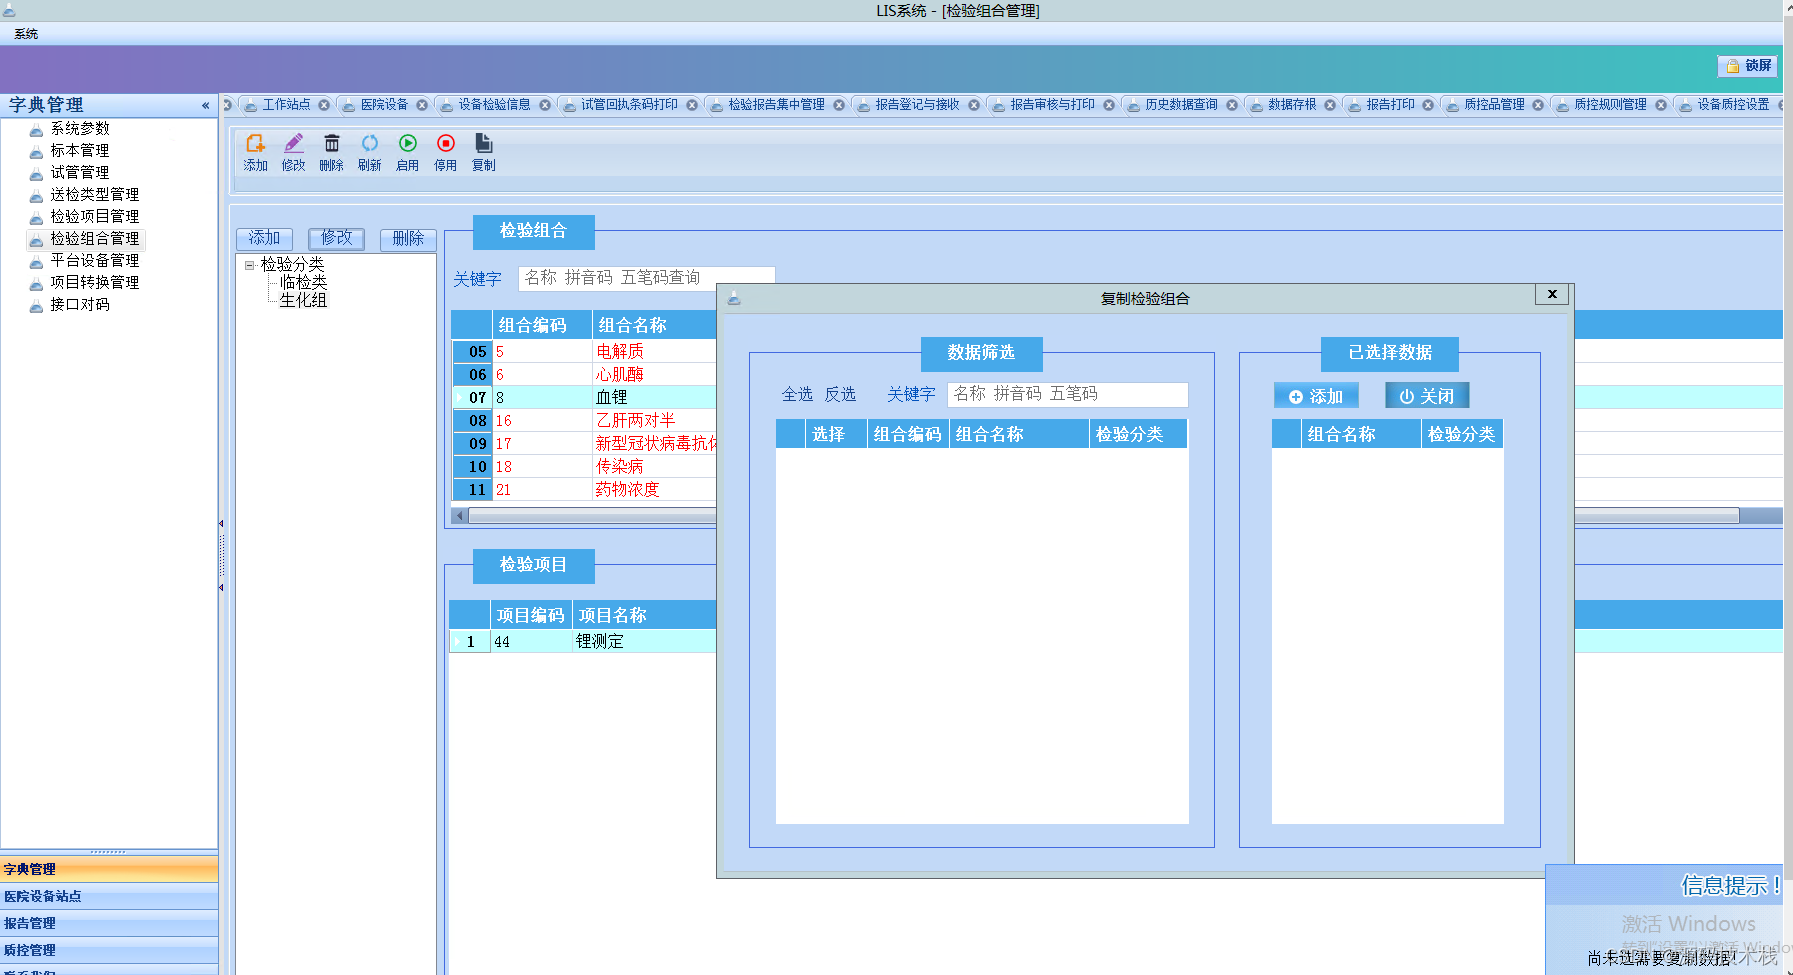Click the 修改 pencil toolbar icon
The width and height of the screenshot is (1793, 975).
click(293, 153)
